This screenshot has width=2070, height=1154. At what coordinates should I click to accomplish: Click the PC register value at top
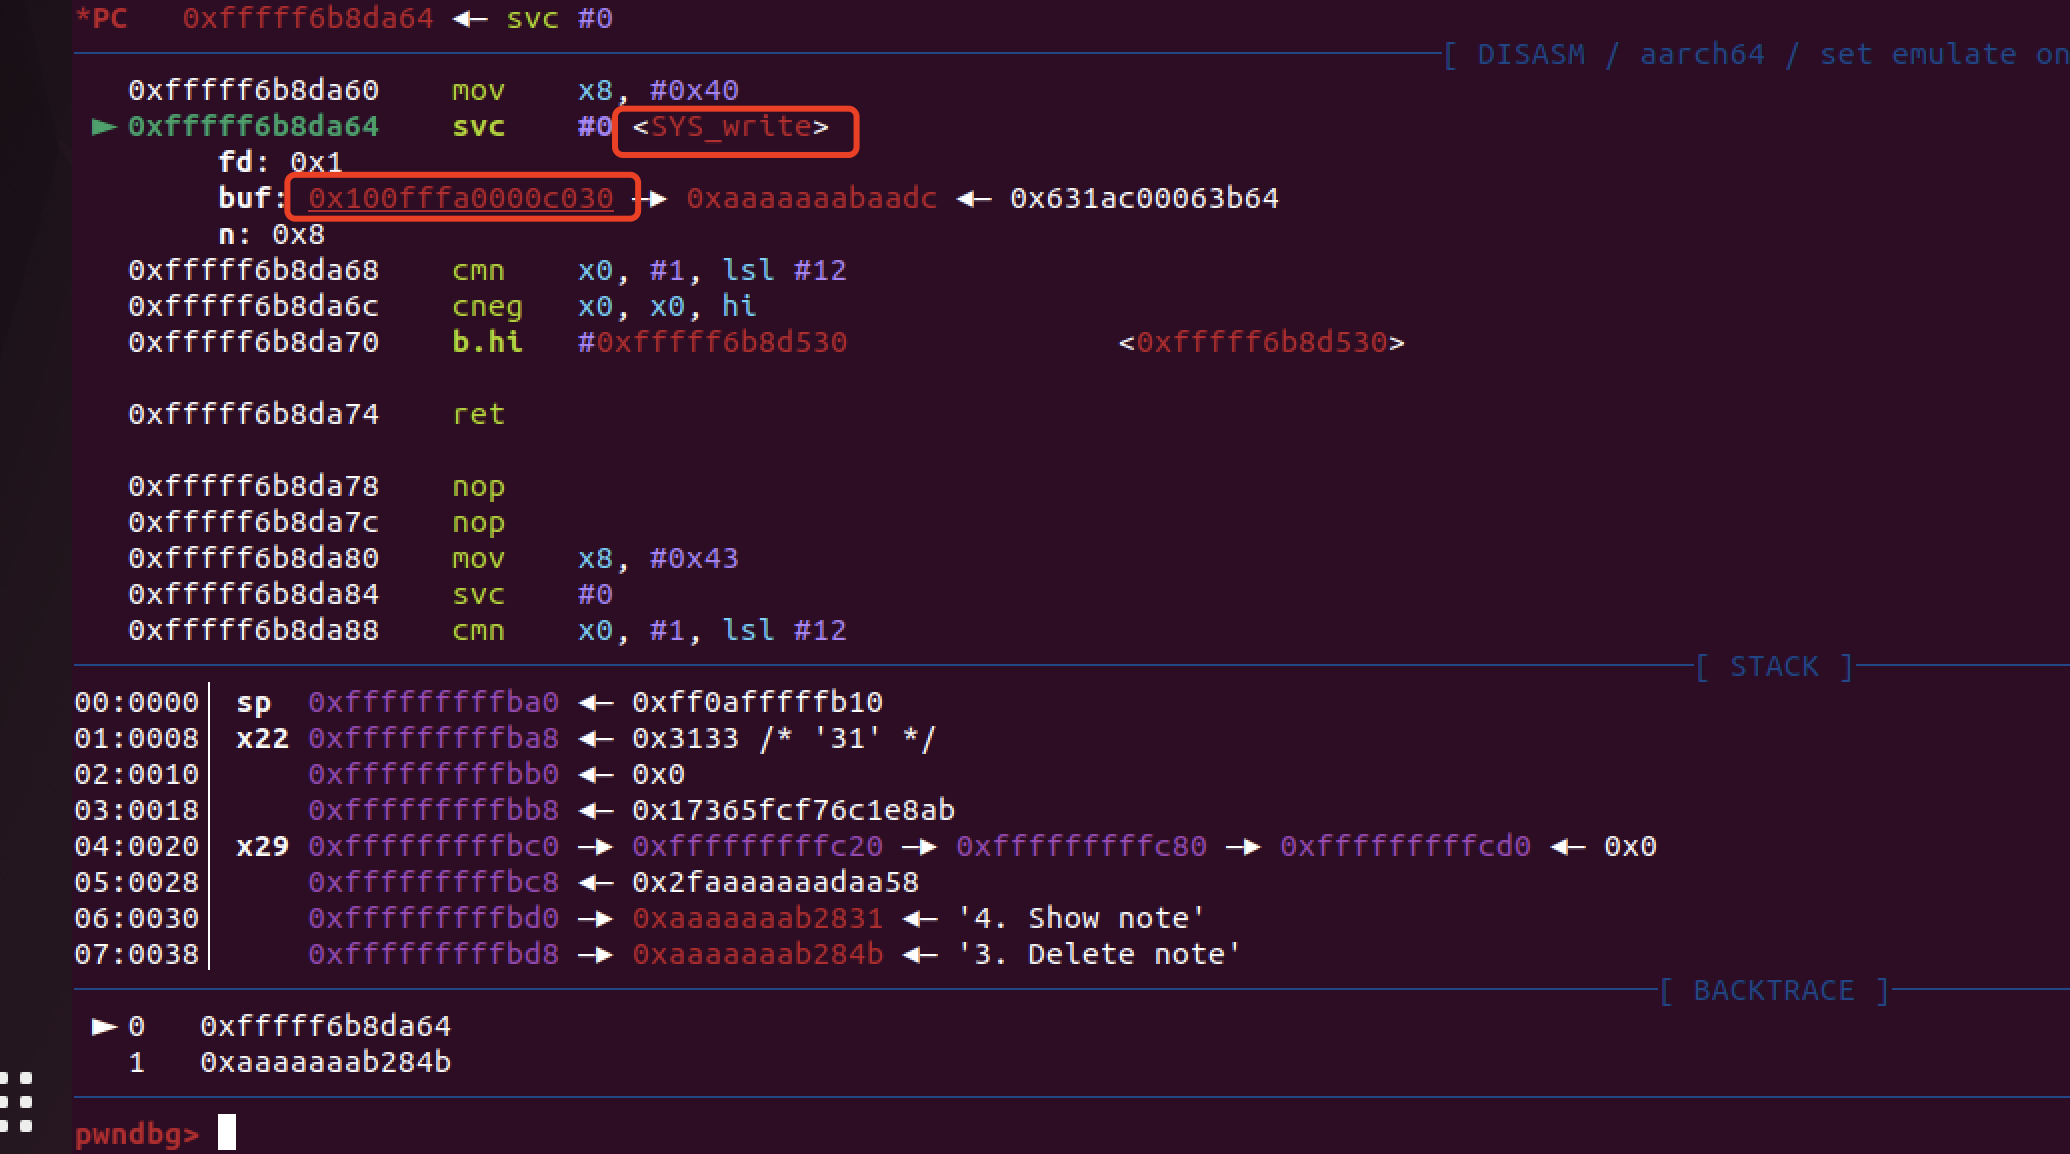point(307,18)
